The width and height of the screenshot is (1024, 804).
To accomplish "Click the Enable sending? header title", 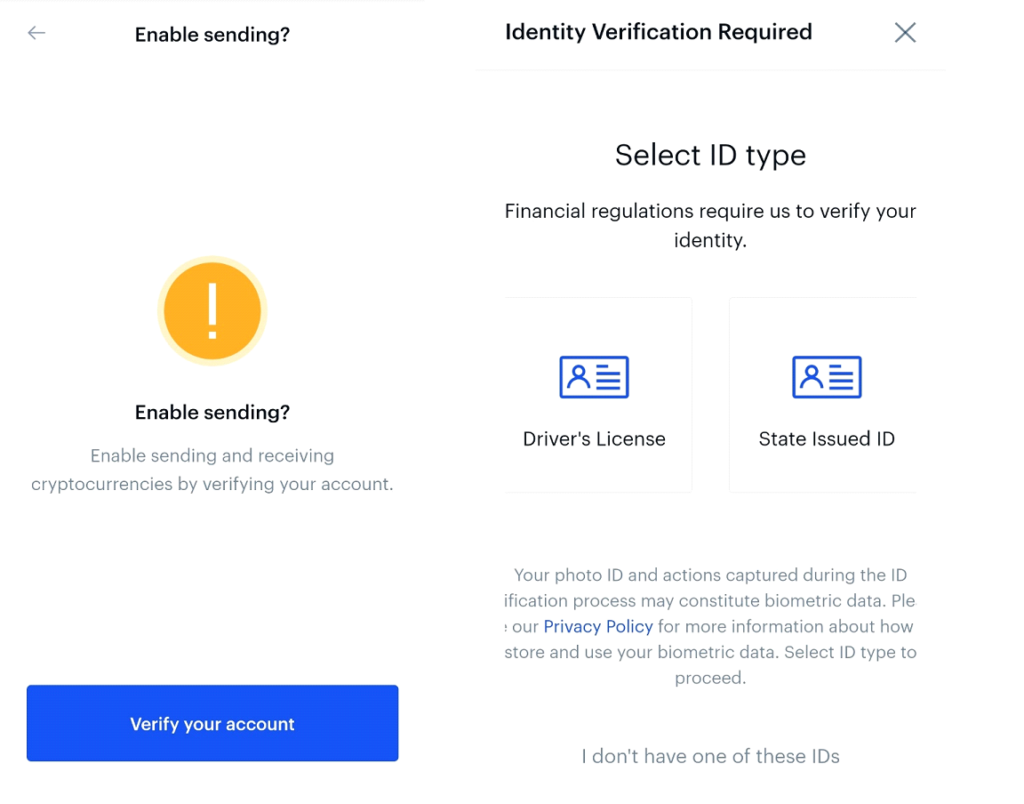I will point(212,34).
